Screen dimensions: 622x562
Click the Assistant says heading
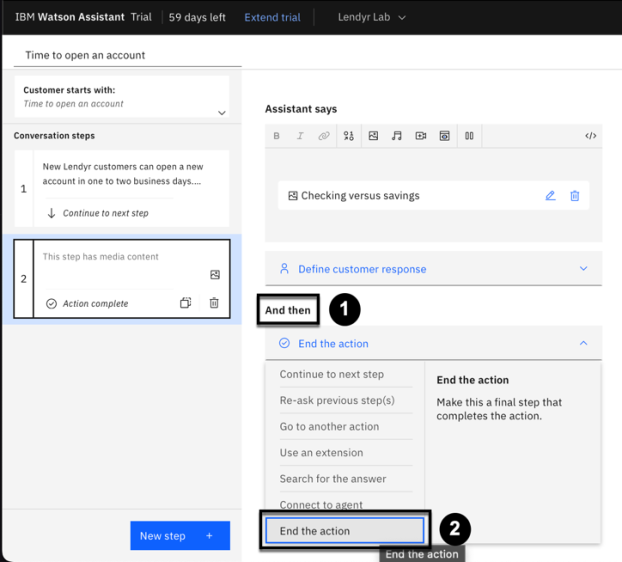pyautogui.click(x=301, y=109)
